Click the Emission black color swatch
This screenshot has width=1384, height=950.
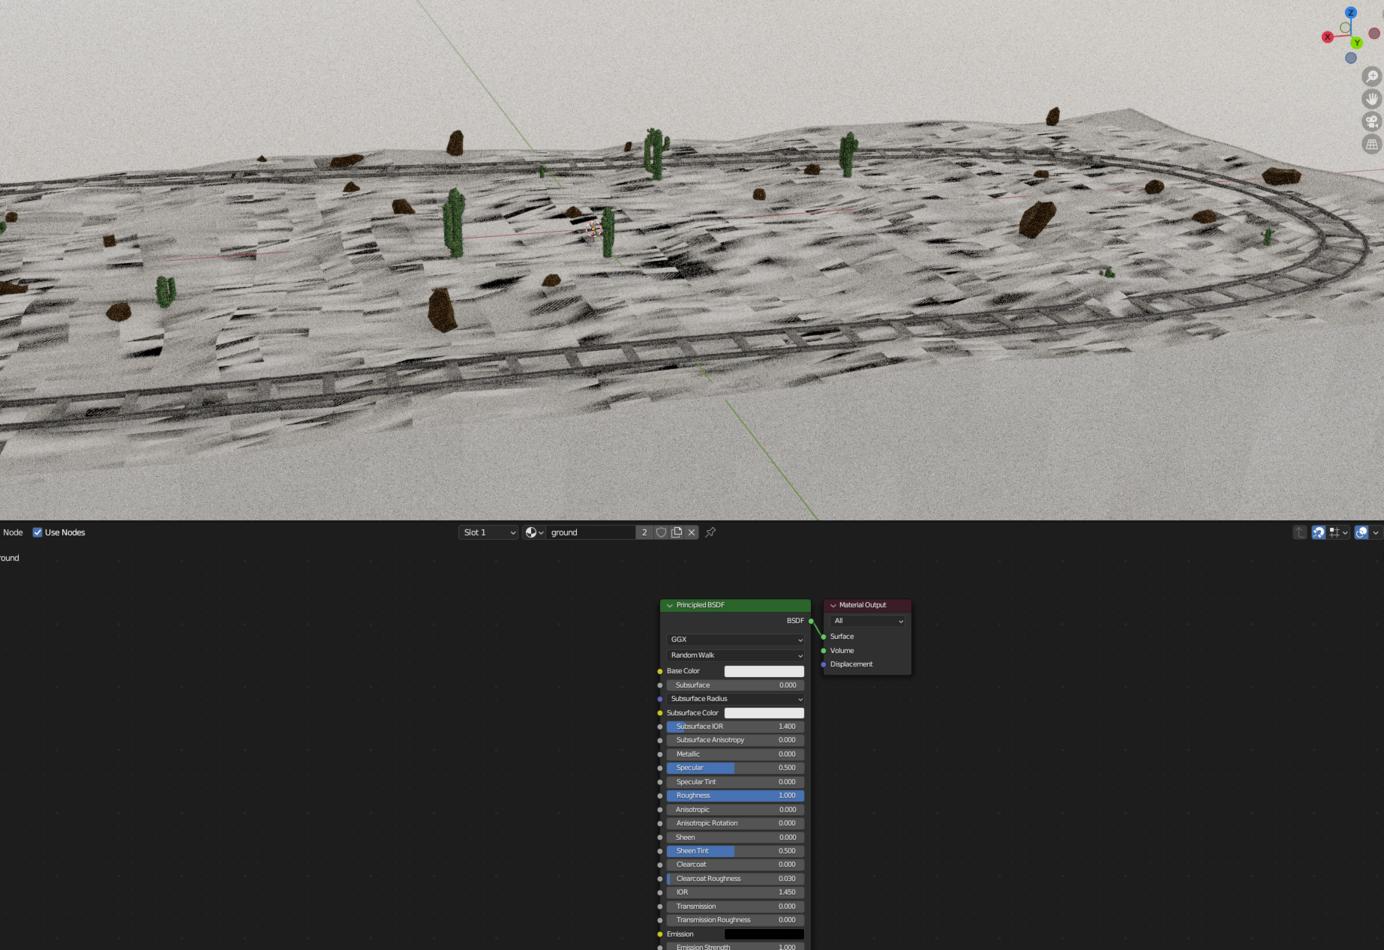764,934
